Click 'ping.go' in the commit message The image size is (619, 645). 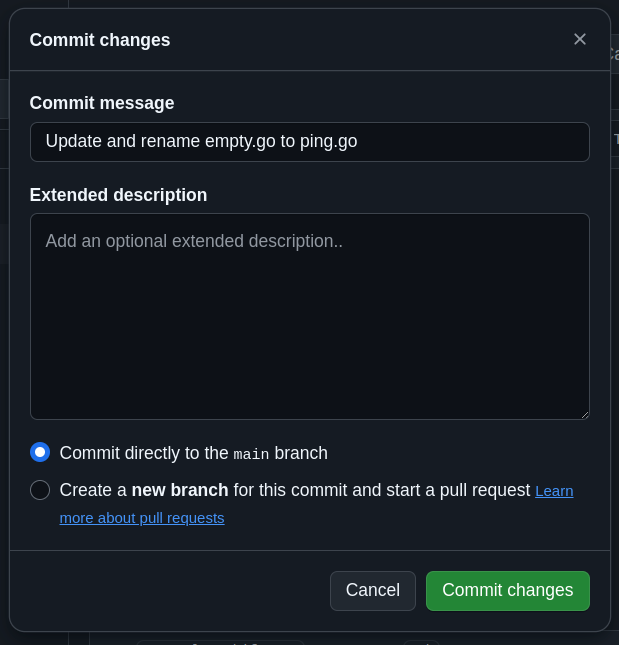click(328, 142)
